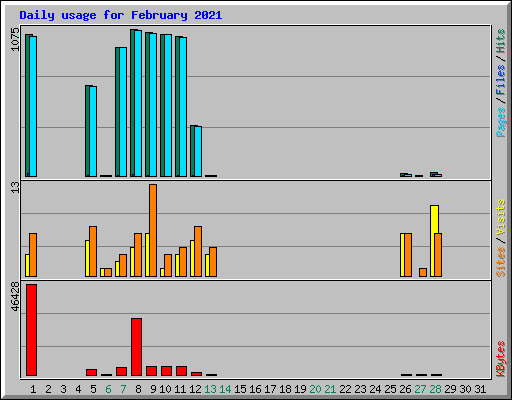Click the 46428 axis value

coord(15,296)
